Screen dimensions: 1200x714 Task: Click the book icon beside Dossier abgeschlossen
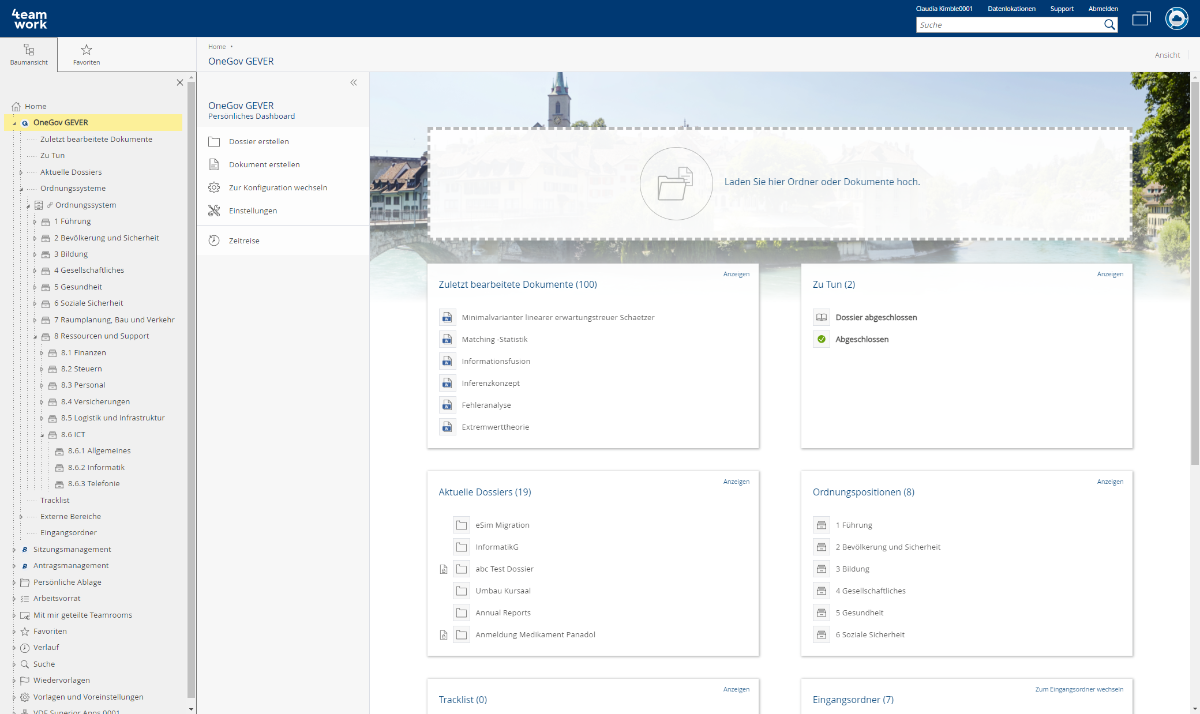coord(821,317)
